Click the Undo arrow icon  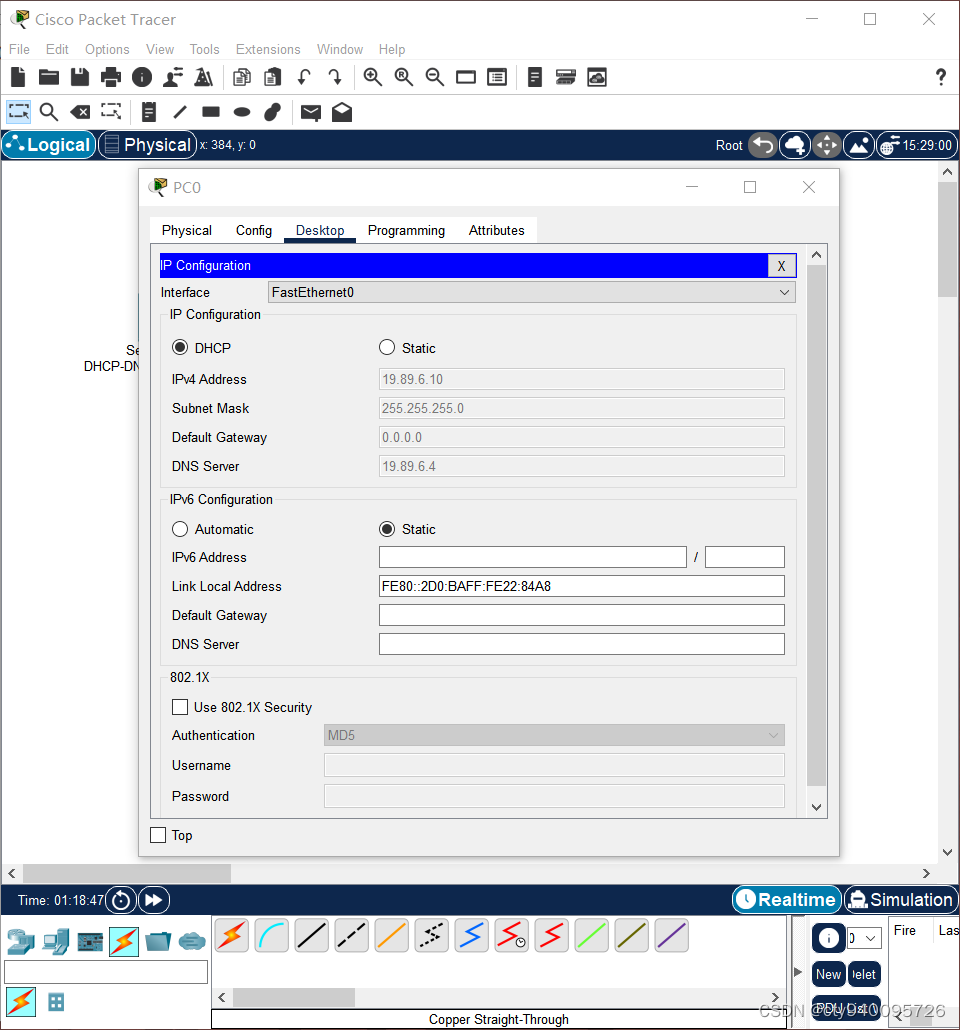304,78
